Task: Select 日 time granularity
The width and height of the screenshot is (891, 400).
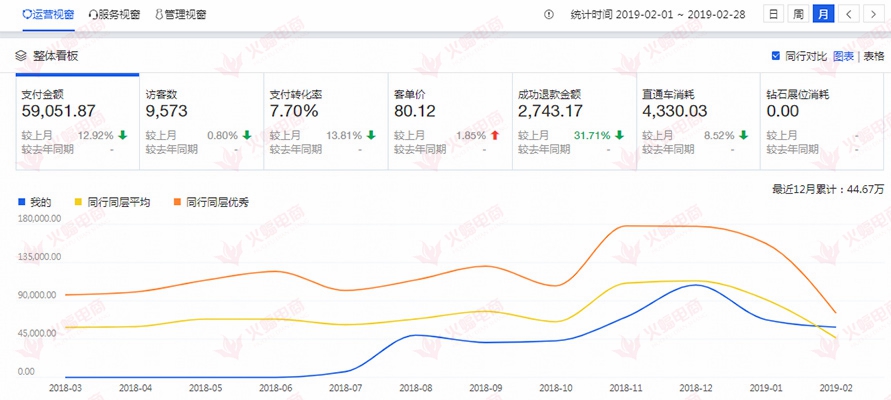Action: [773, 14]
